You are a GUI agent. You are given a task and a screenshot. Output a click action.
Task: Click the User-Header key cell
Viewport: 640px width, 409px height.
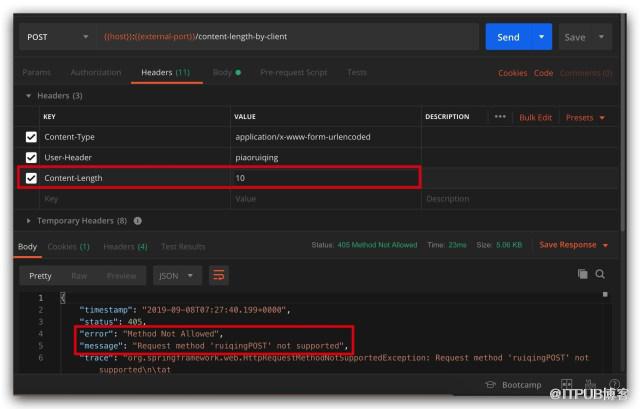coord(135,158)
